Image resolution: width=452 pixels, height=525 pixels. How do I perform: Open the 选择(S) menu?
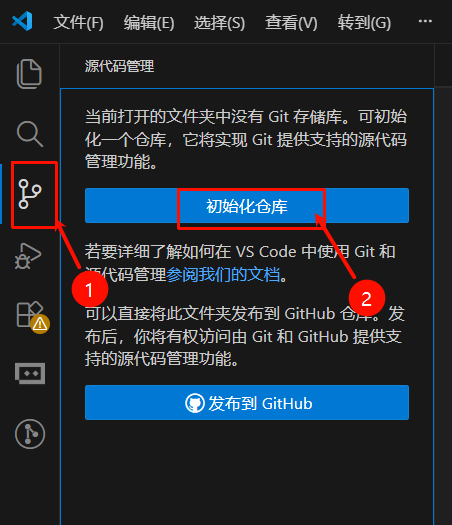(x=220, y=22)
